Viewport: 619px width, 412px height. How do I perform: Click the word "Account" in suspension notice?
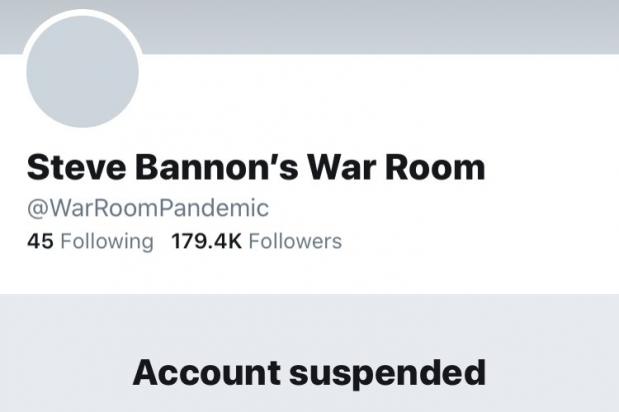point(206,373)
